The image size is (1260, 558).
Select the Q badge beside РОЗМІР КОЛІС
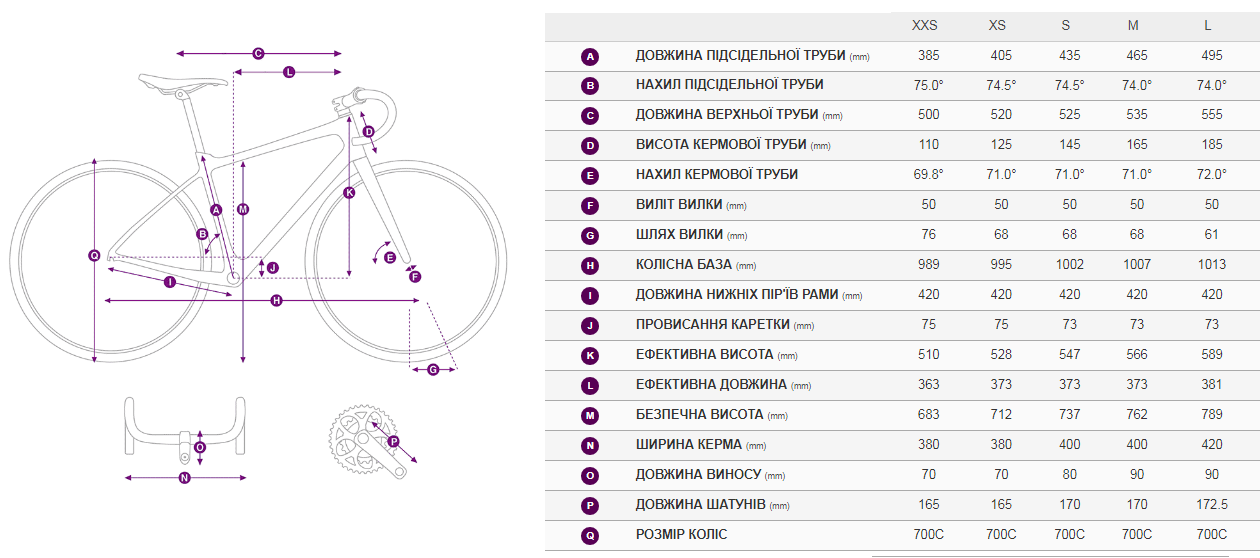coord(590,536)
